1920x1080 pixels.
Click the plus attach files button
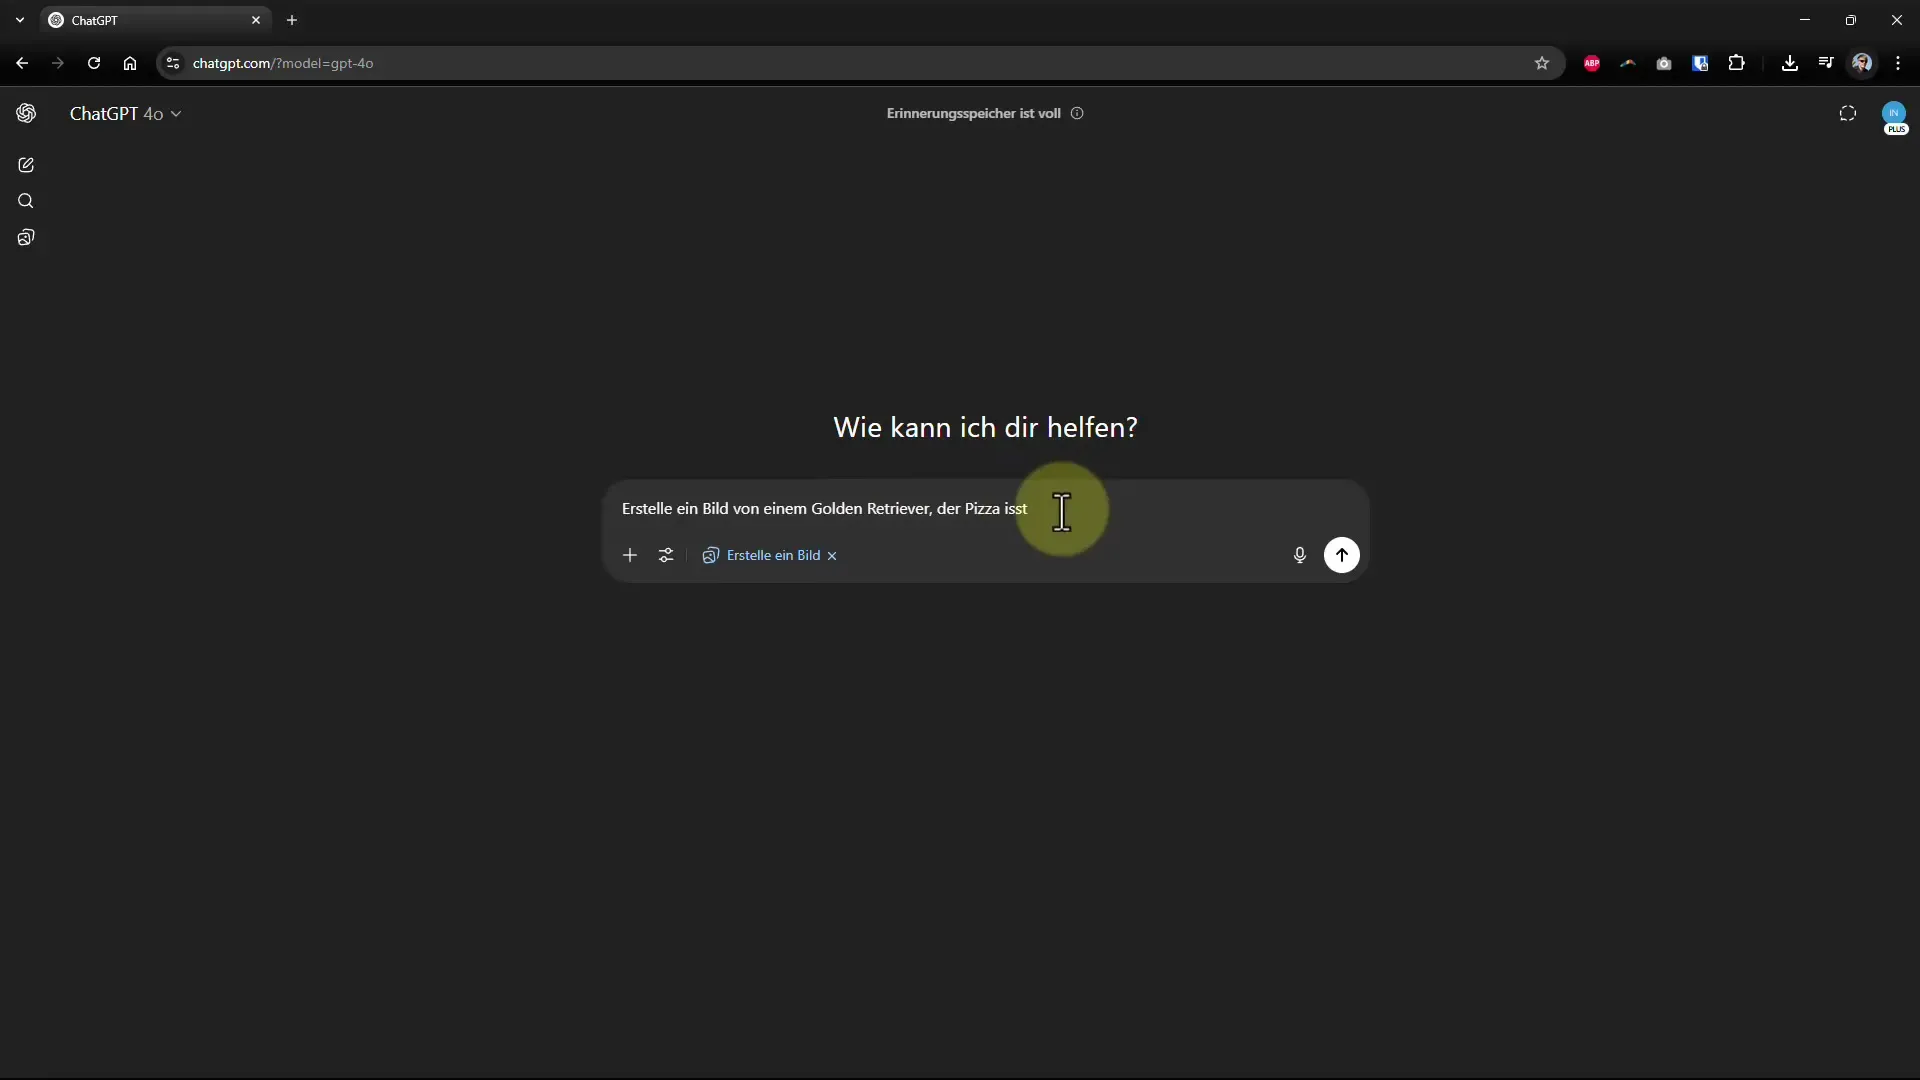[630, 555]
